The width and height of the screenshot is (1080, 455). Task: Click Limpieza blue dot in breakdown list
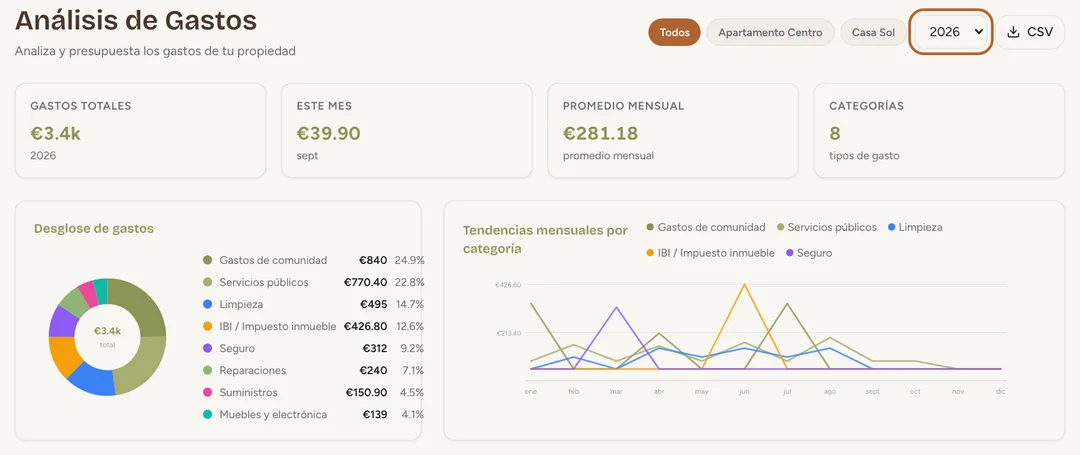pyautogui.click(x=207, y=304)
